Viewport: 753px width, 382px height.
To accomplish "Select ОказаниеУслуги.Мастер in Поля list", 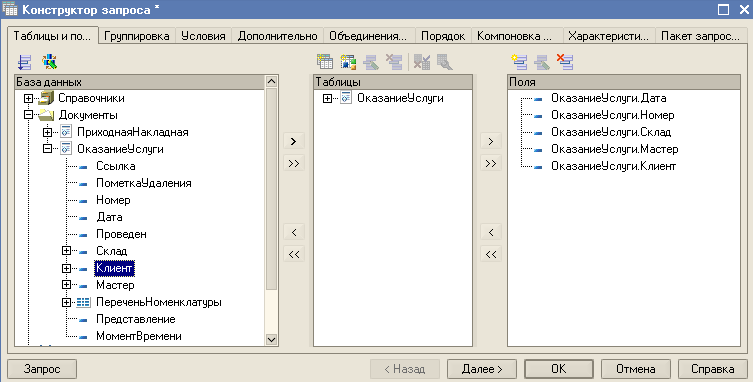I will coord(614,149).
